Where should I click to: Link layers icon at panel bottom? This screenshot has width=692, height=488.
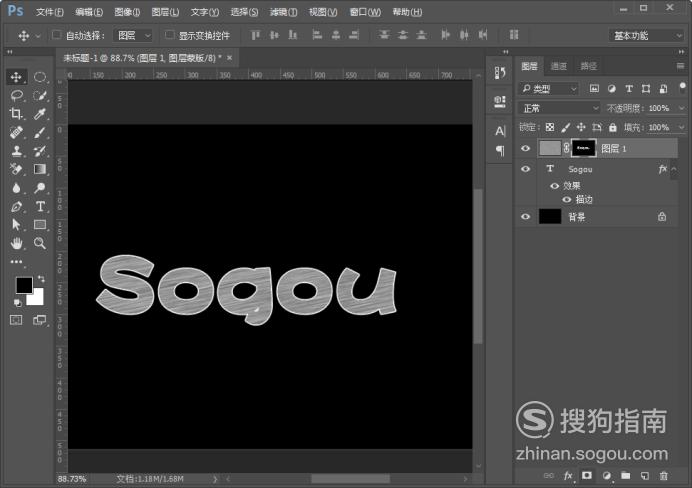549,476
